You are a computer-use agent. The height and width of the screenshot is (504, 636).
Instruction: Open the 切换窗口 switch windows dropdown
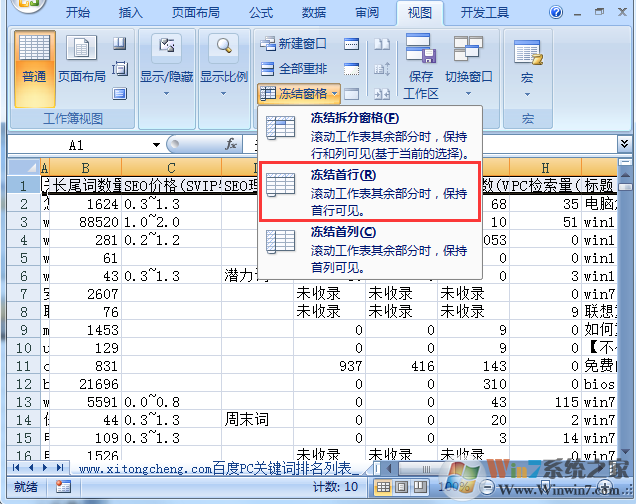pyautogui.click(x=468, y=66)
